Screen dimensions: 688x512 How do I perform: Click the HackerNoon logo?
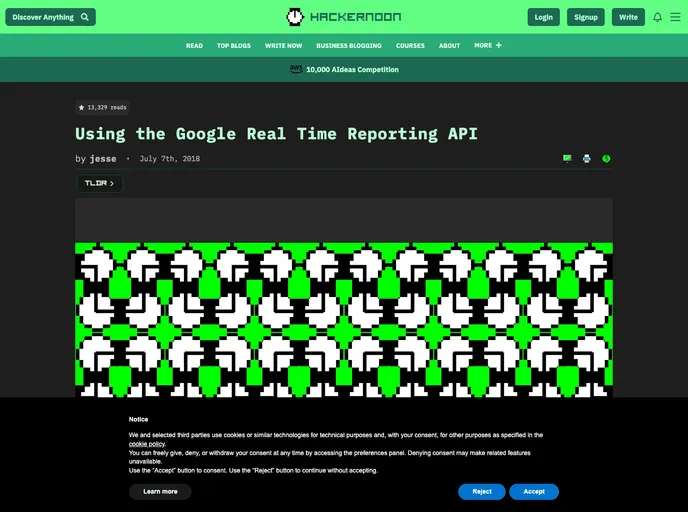(343, 17)
